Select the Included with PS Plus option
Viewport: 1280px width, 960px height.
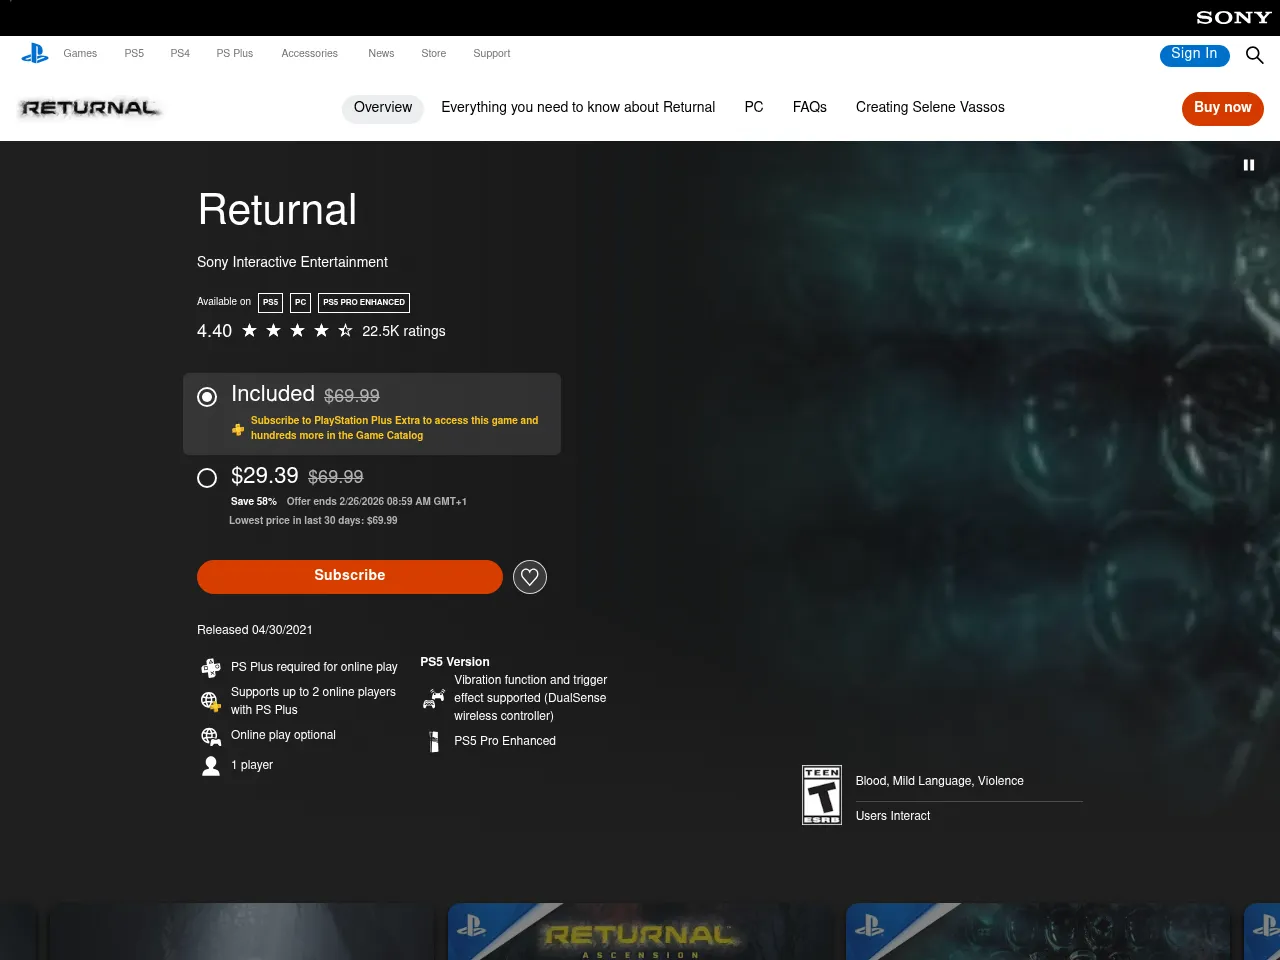pyautogui.click(x=207, y=397)
